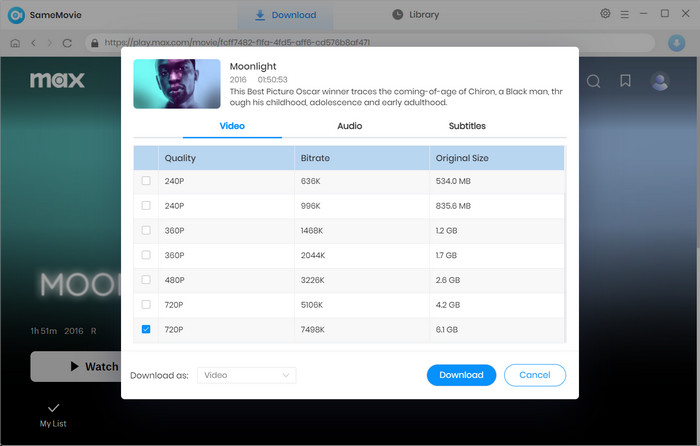
Task: Click the blue download arrow circle icon
Action: coord(676,43)
